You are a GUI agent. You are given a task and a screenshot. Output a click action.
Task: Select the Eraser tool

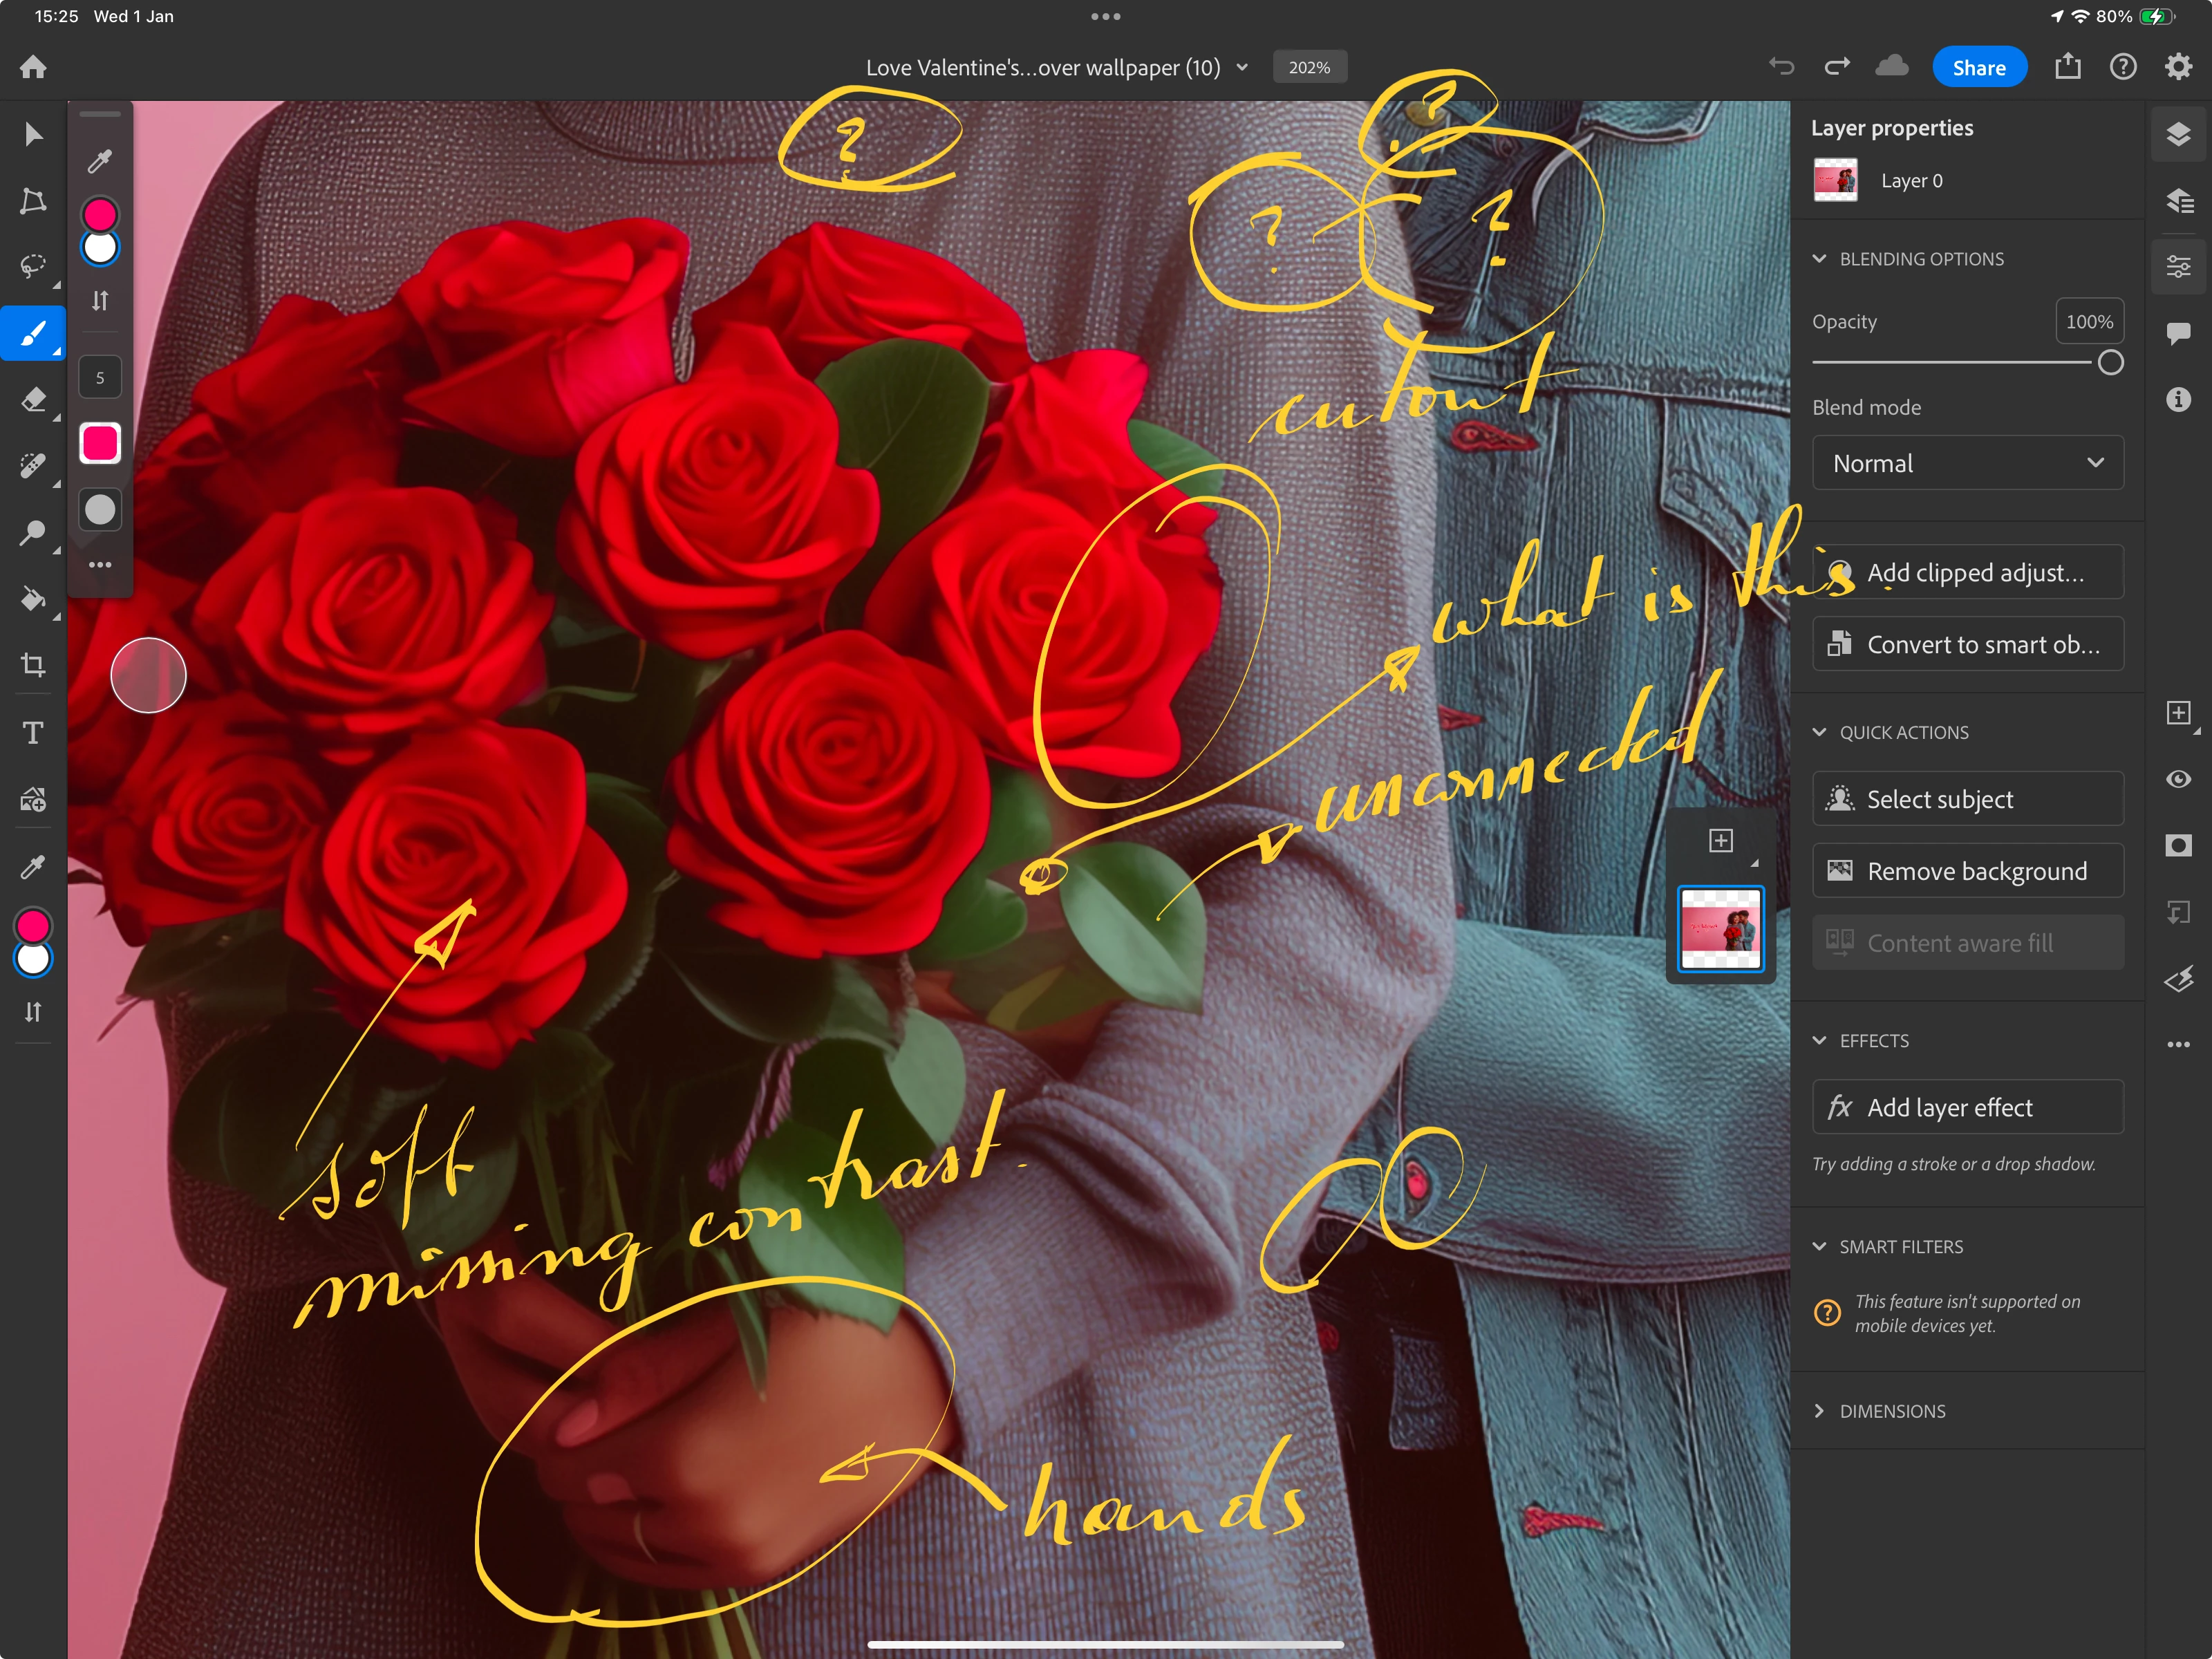coord(33,400)
